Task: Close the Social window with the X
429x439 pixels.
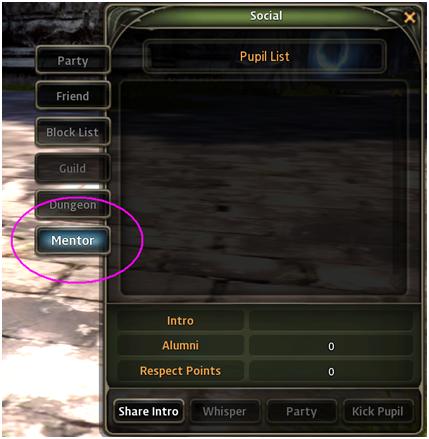Action: pos(409,17)
